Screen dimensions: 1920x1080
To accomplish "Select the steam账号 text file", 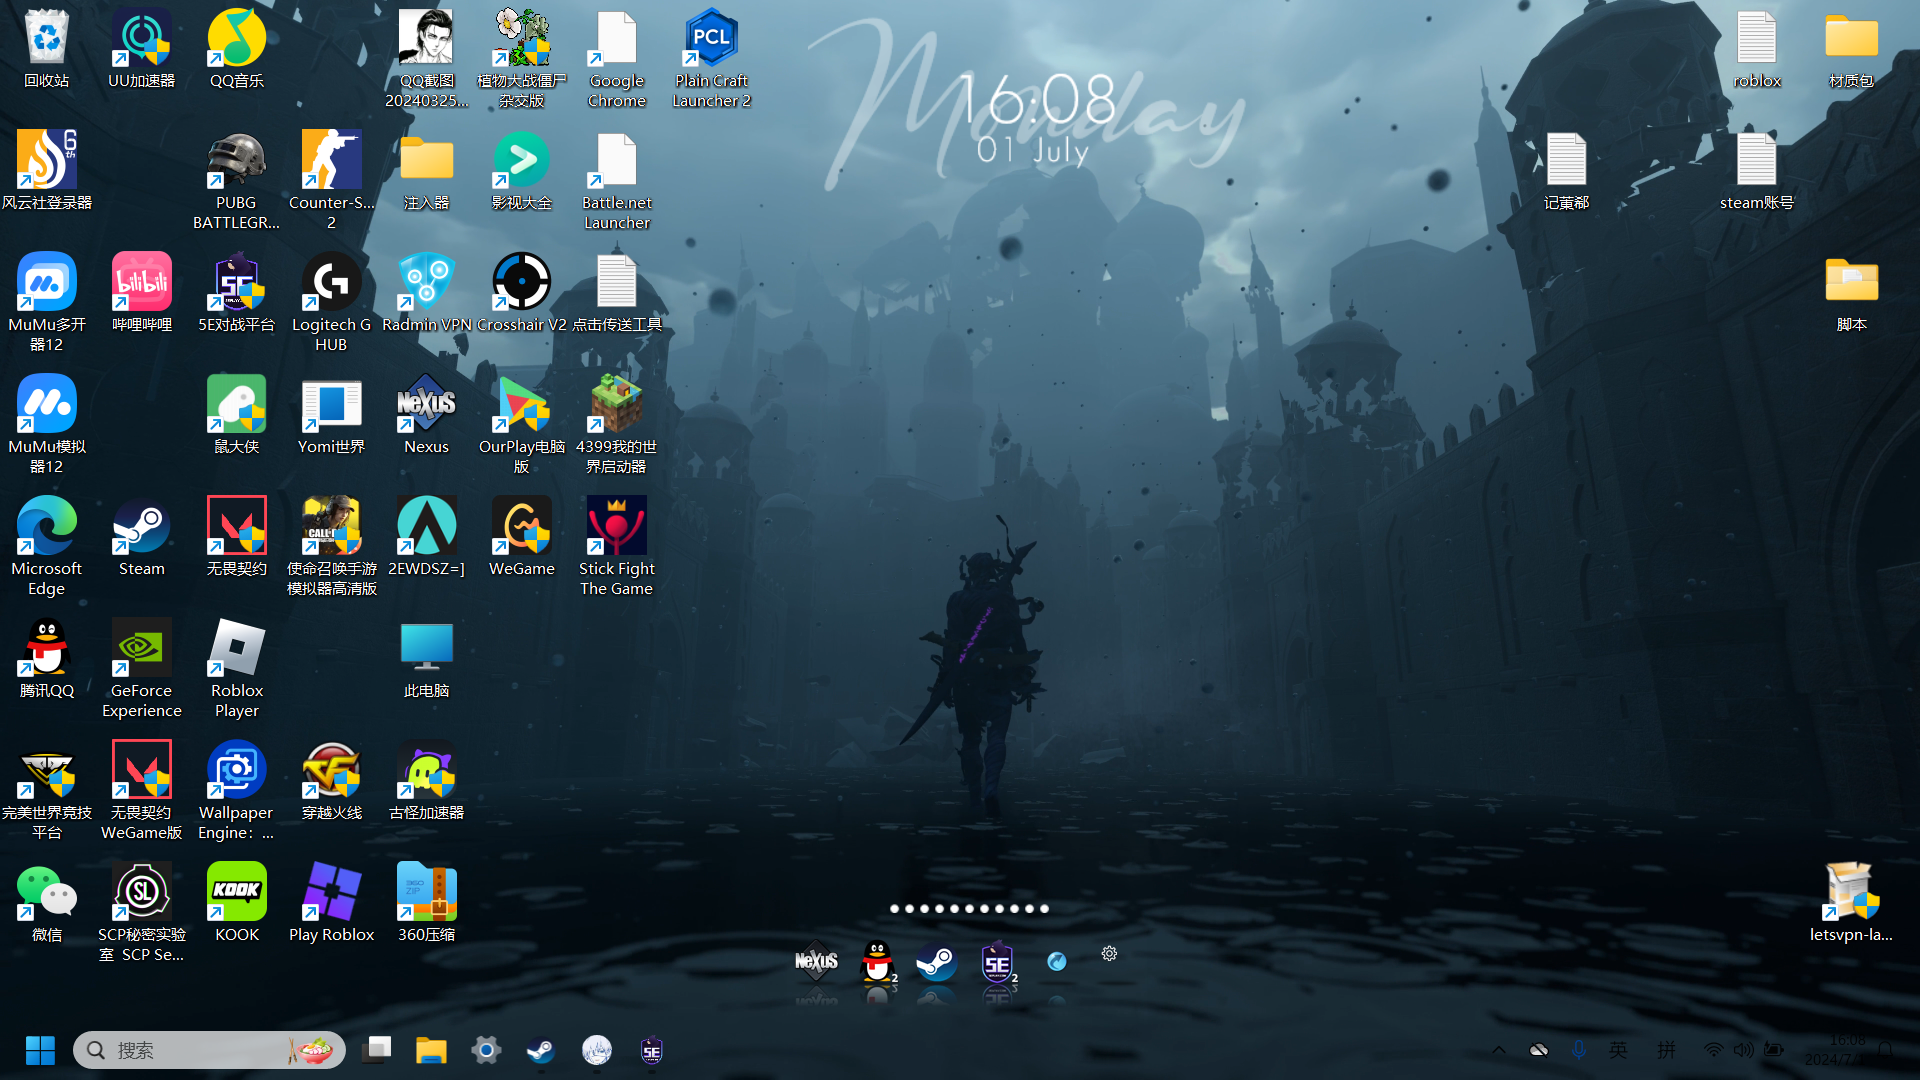I will pos(1757,170).
